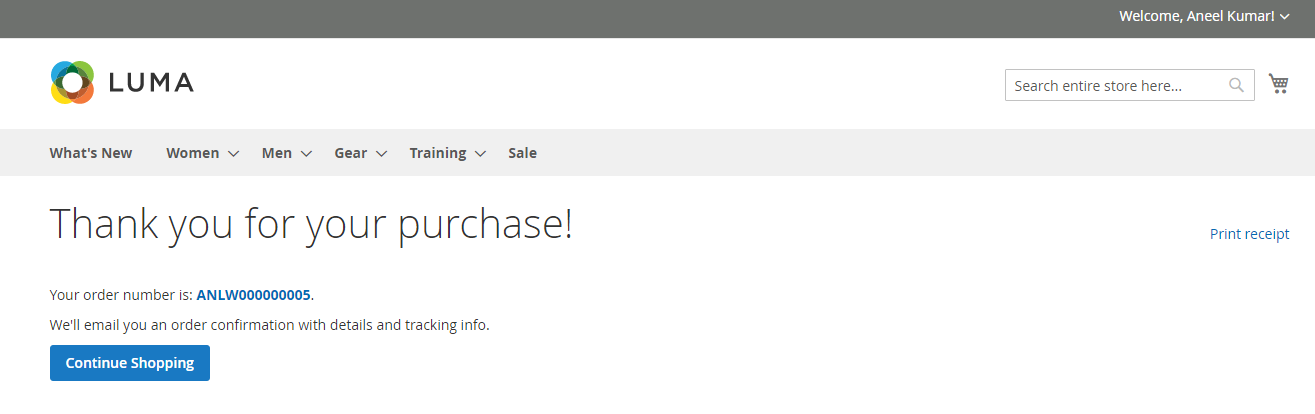The image size is (1315, 414).
Task: Open order number ANLW000000005 link
Action: pyautogui.click(x=254, y=295)
